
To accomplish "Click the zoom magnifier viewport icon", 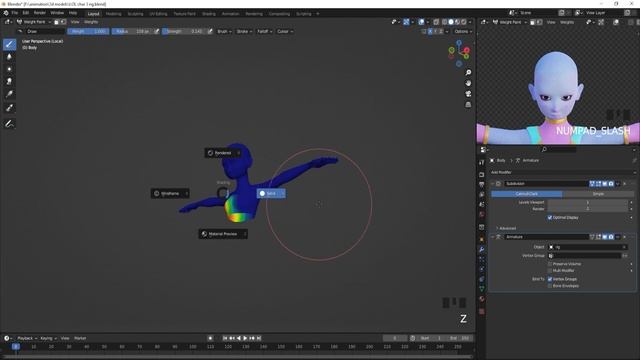I will 468,72.
